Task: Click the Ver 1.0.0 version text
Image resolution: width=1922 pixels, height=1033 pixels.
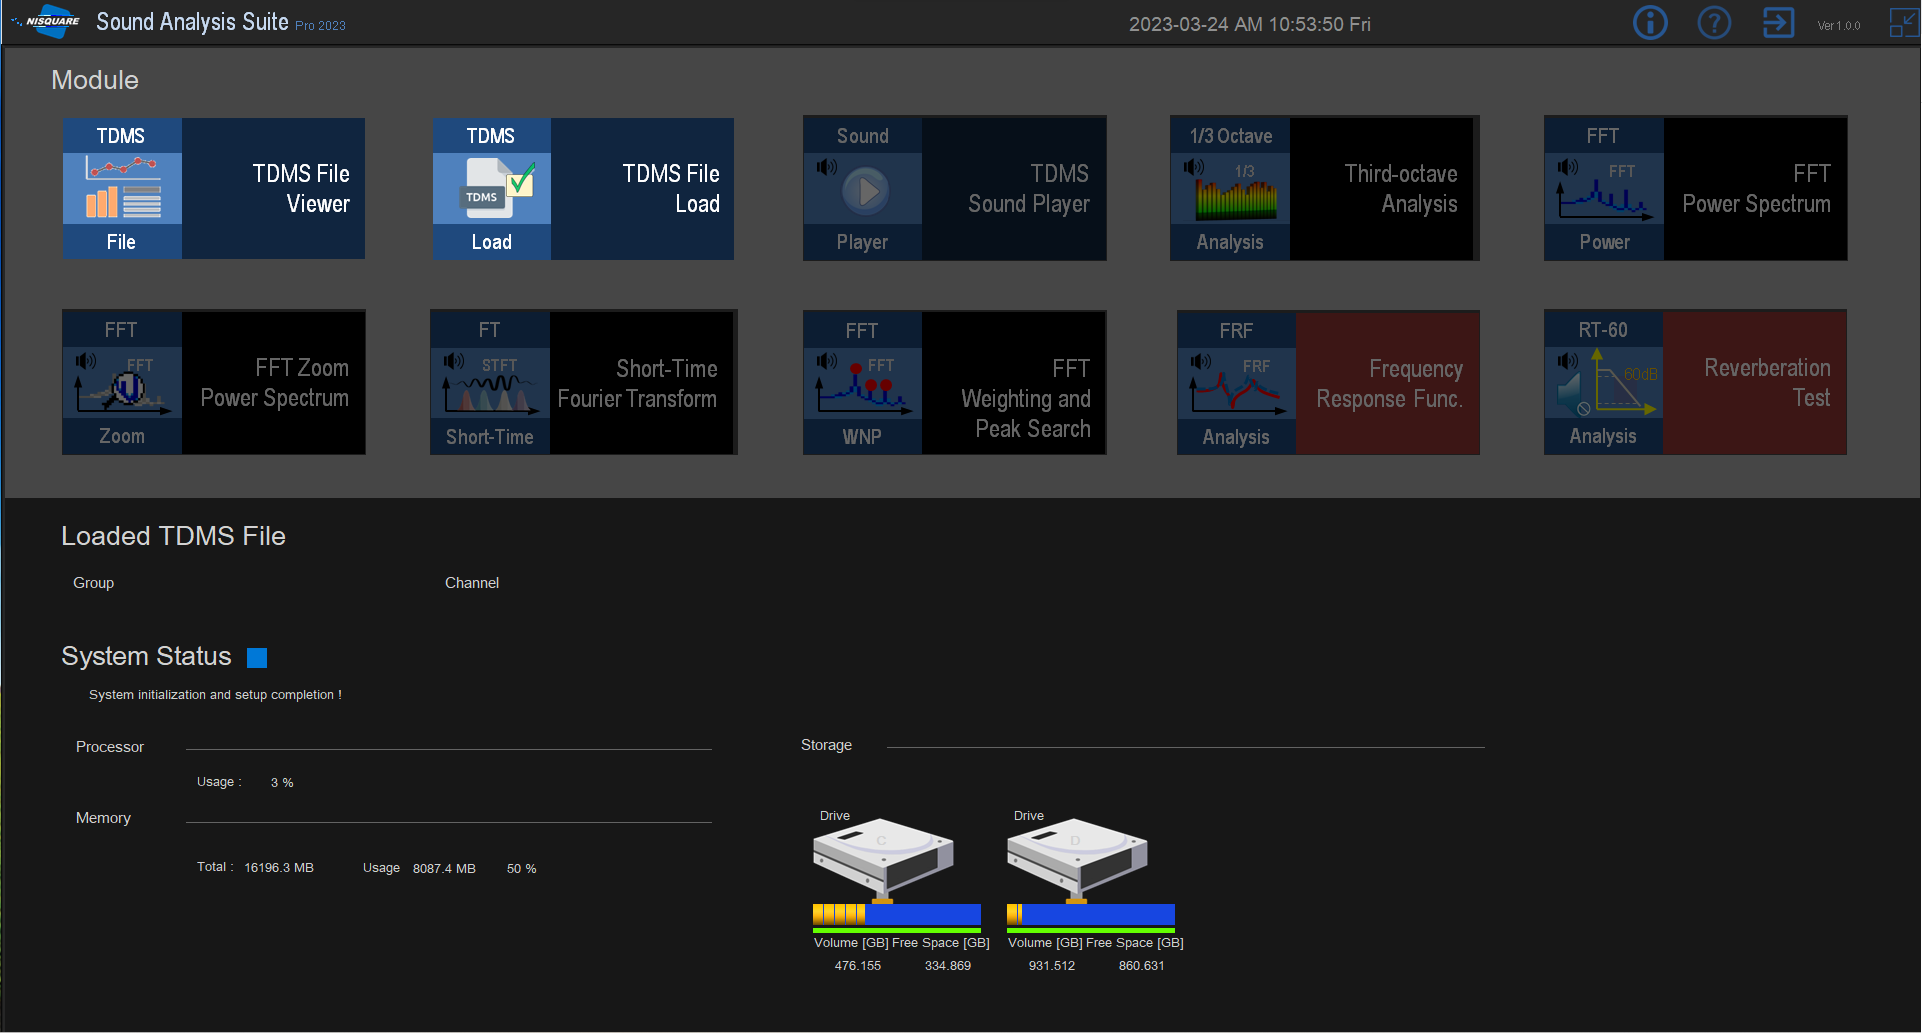Action: pos(1839,26)
